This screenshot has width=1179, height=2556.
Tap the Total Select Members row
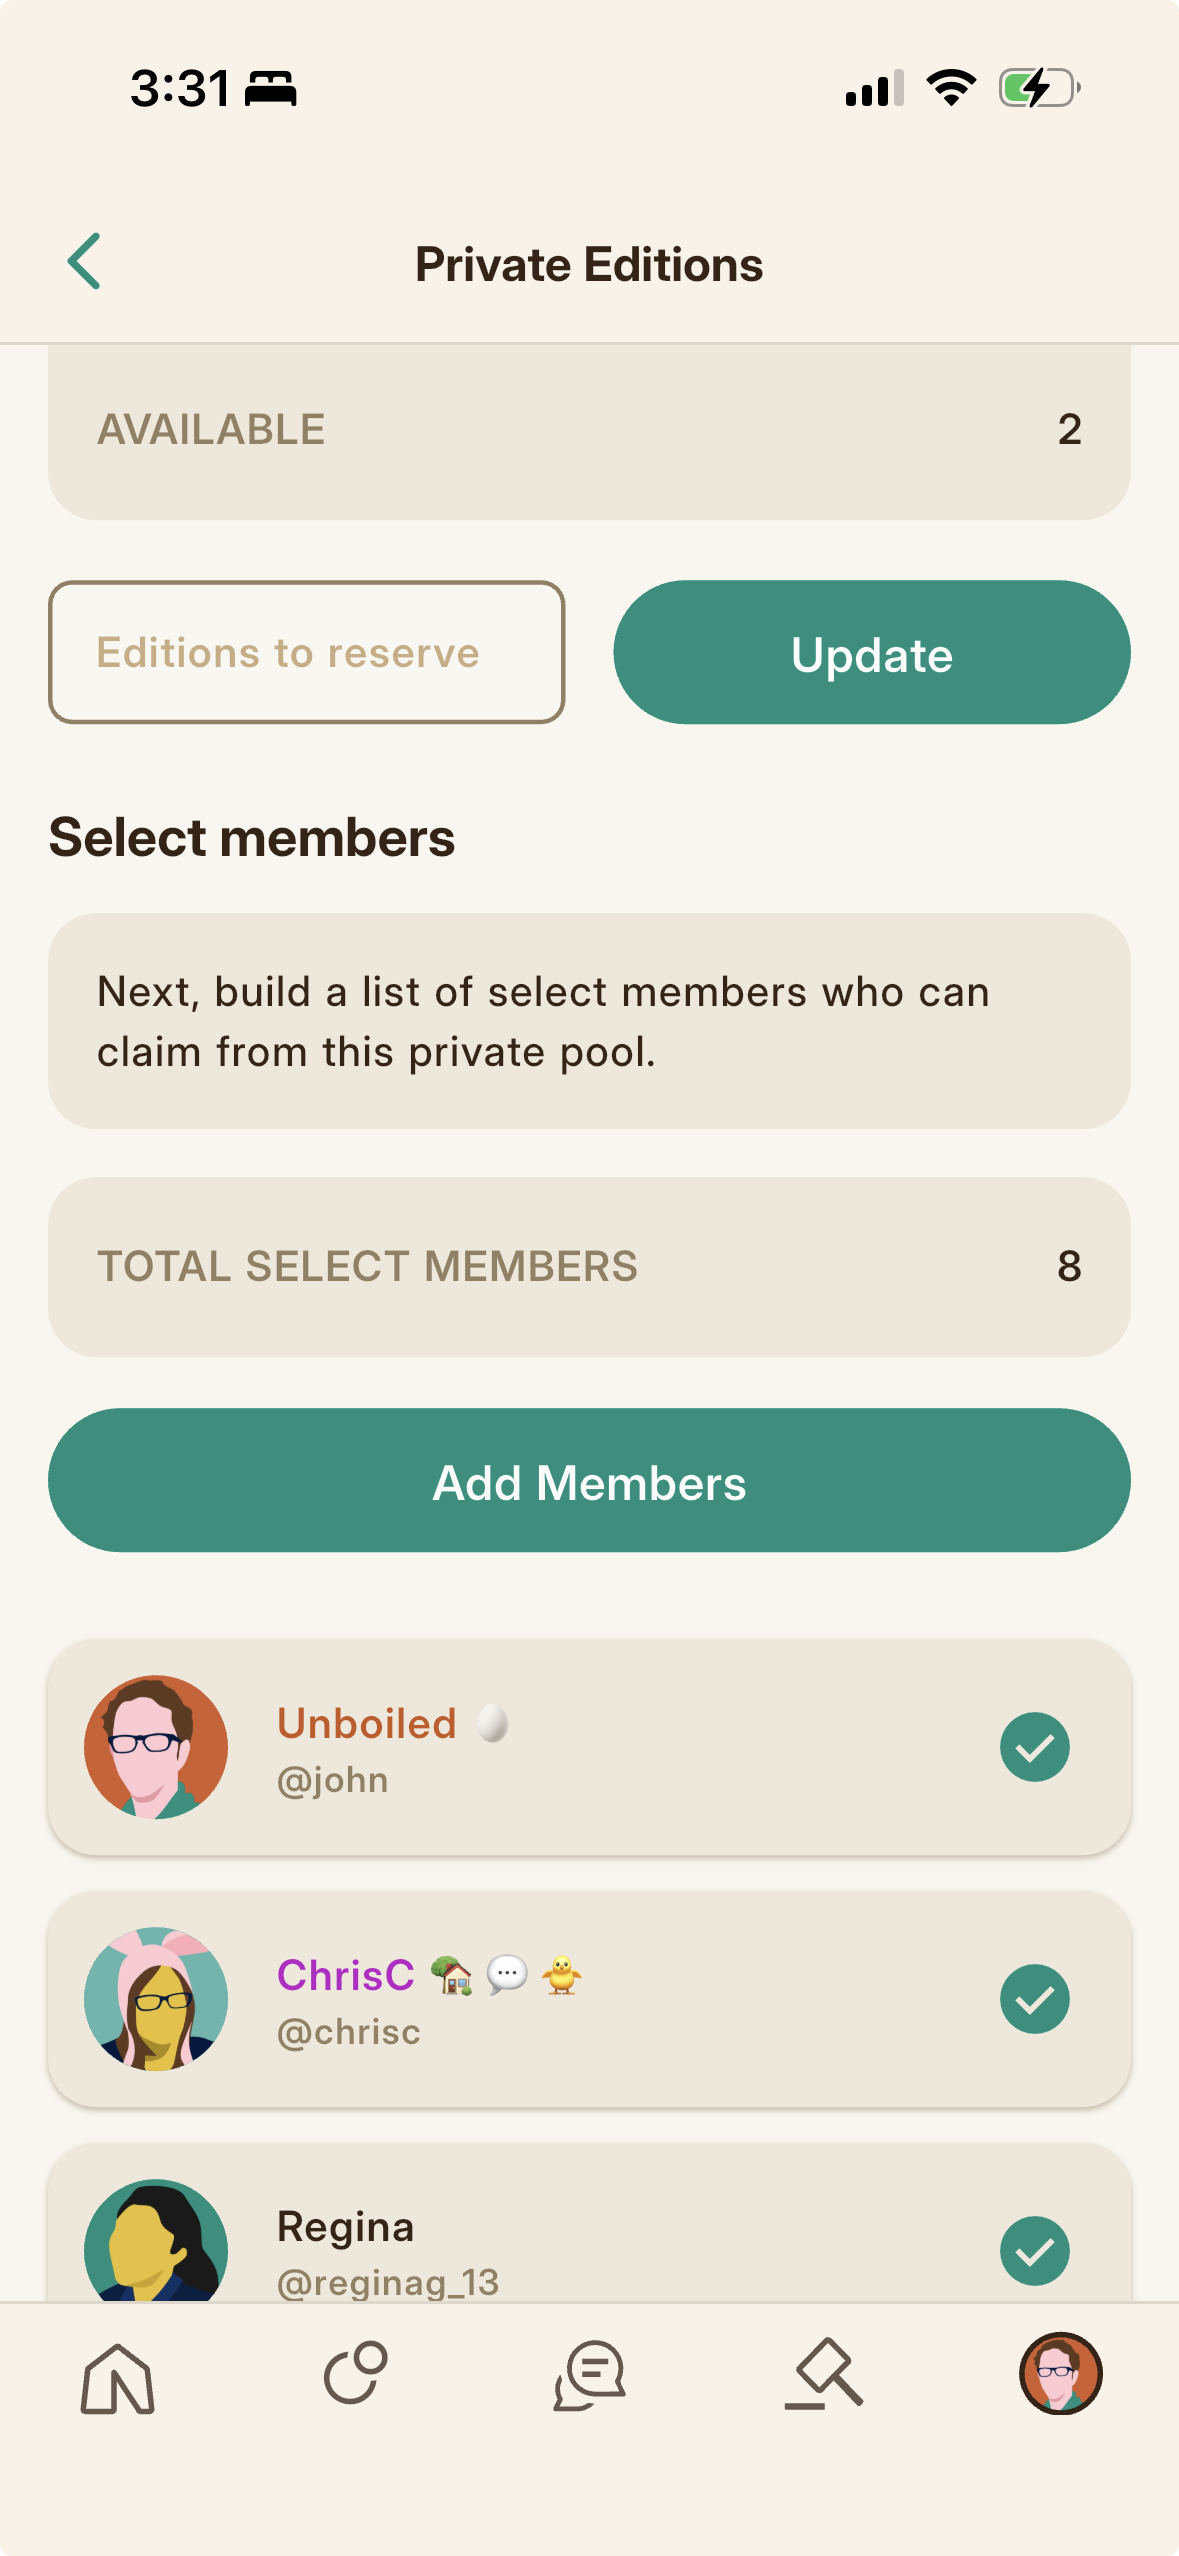(x=590, y=1266)
